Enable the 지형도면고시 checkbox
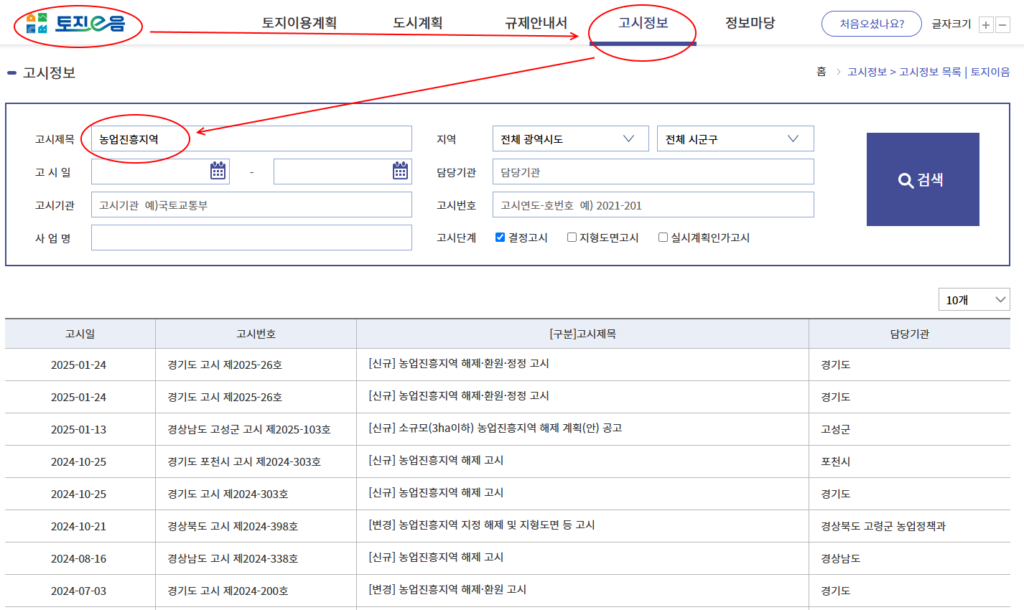Screen dimensions: 1024x610 [x=572, y=238]
